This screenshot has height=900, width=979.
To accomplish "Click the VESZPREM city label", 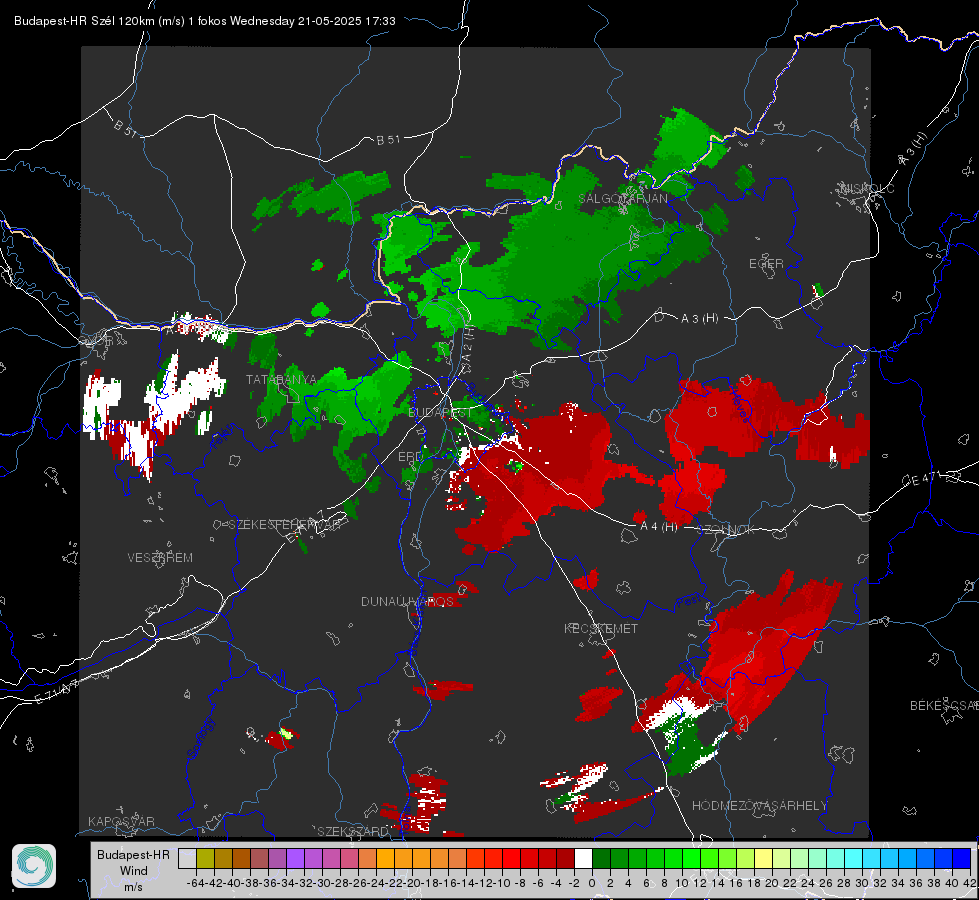I will (x=160, y=557).
